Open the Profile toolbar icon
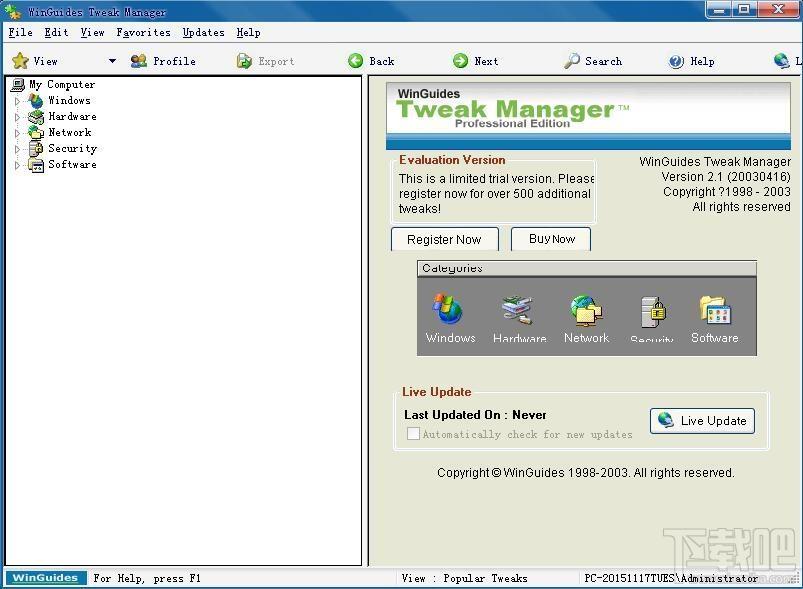803x589 pixels. click(139, 61)
